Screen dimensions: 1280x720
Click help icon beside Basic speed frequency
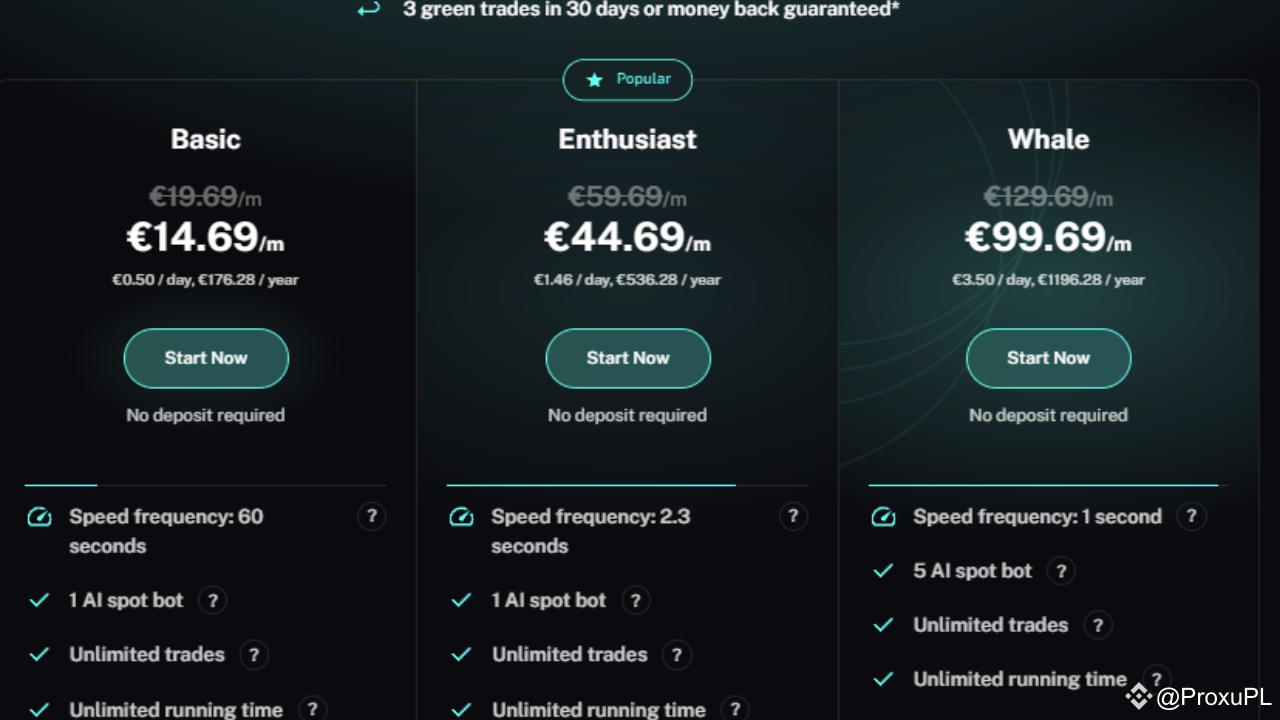tap(371, 516)
